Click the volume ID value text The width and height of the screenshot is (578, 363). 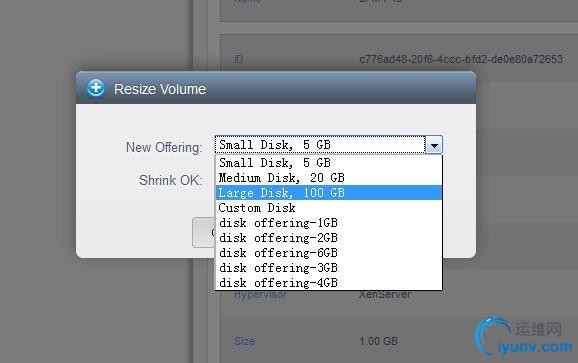461,59
